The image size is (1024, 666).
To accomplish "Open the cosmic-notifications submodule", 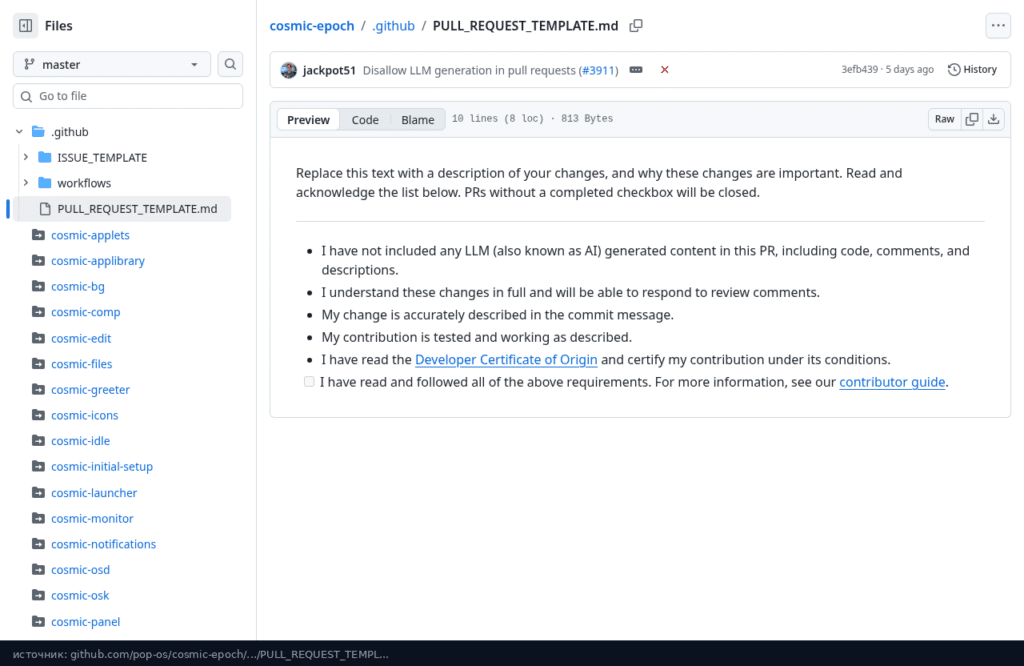I will point(103,544).
